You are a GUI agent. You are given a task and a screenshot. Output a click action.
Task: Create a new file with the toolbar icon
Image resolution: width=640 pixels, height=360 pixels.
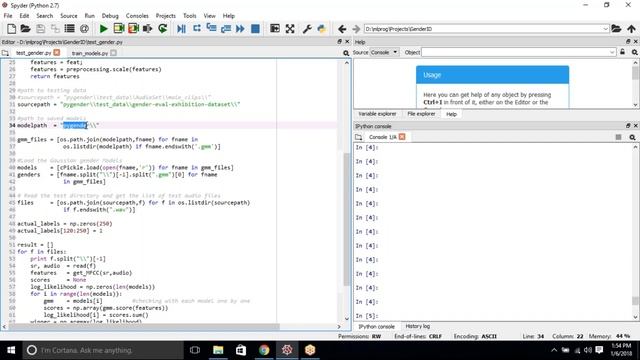(x=11, y=29)
